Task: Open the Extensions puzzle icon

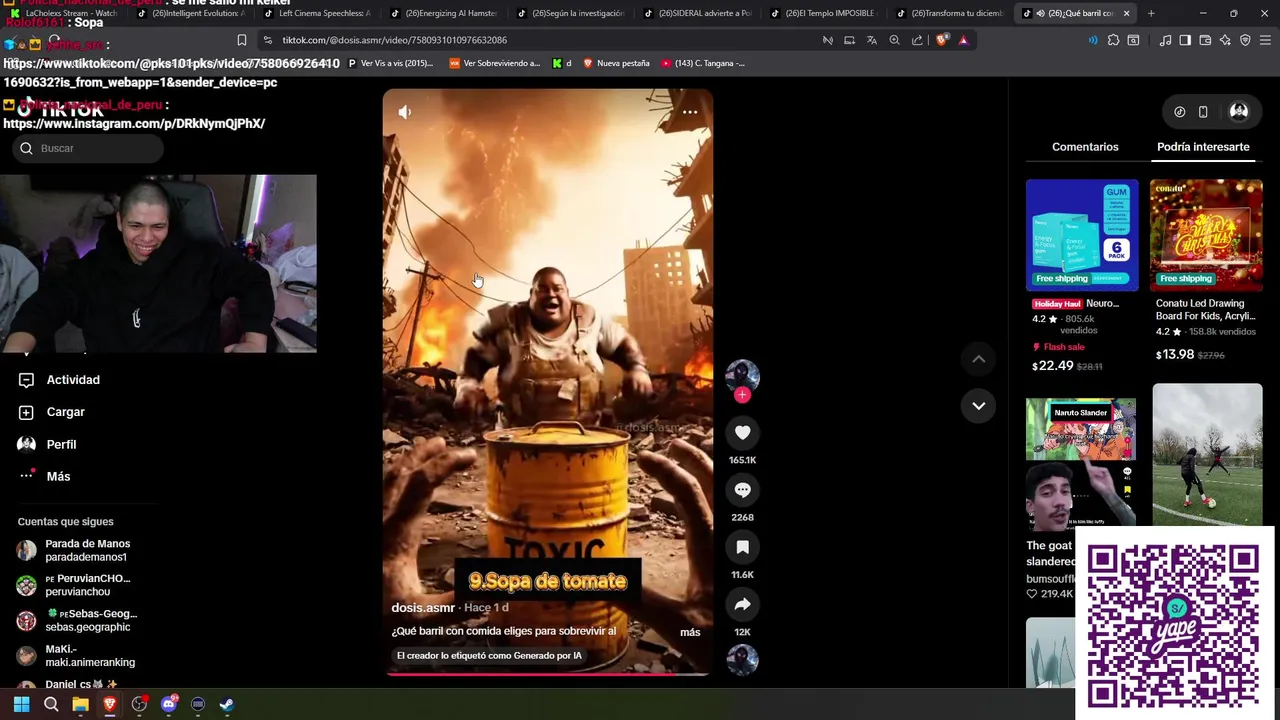Action: [x=1113, y=40]
